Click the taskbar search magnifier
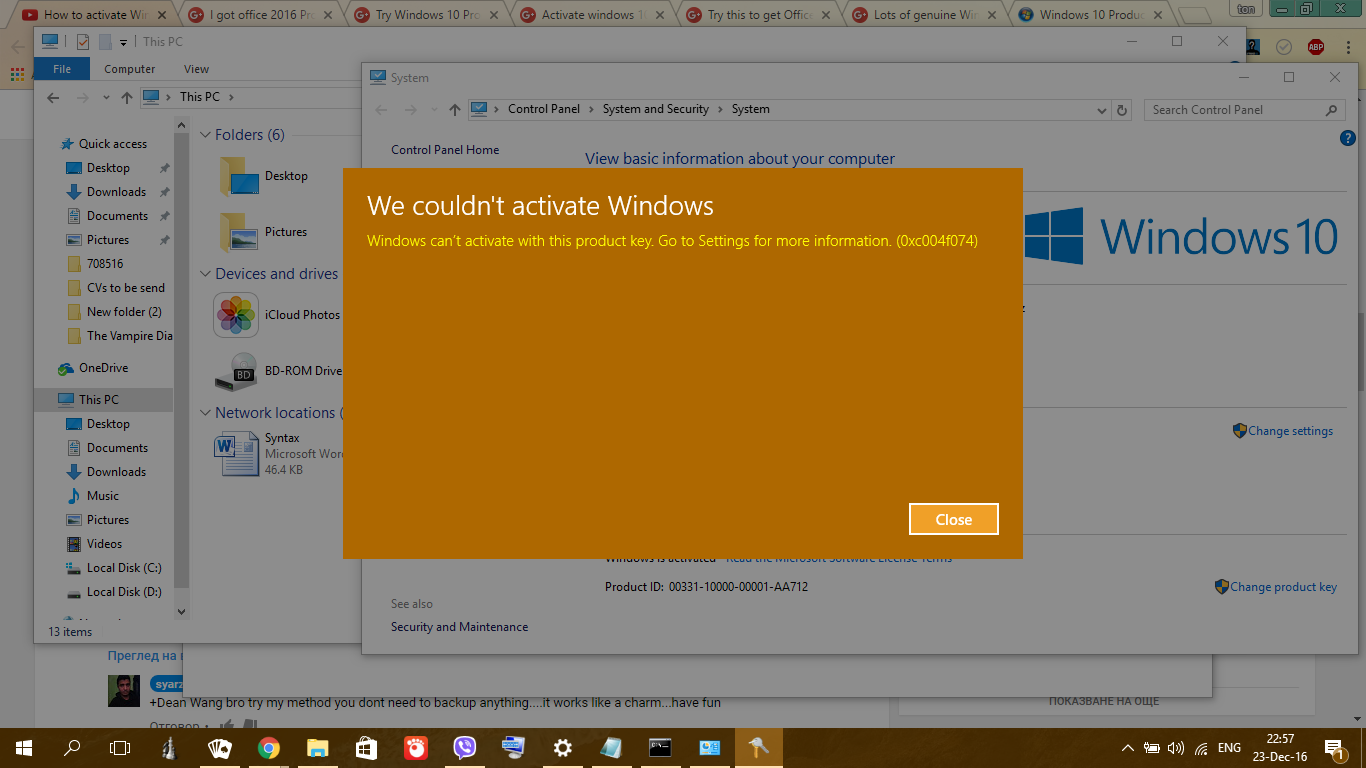1366x768 pixels. (x=72, y=748)
